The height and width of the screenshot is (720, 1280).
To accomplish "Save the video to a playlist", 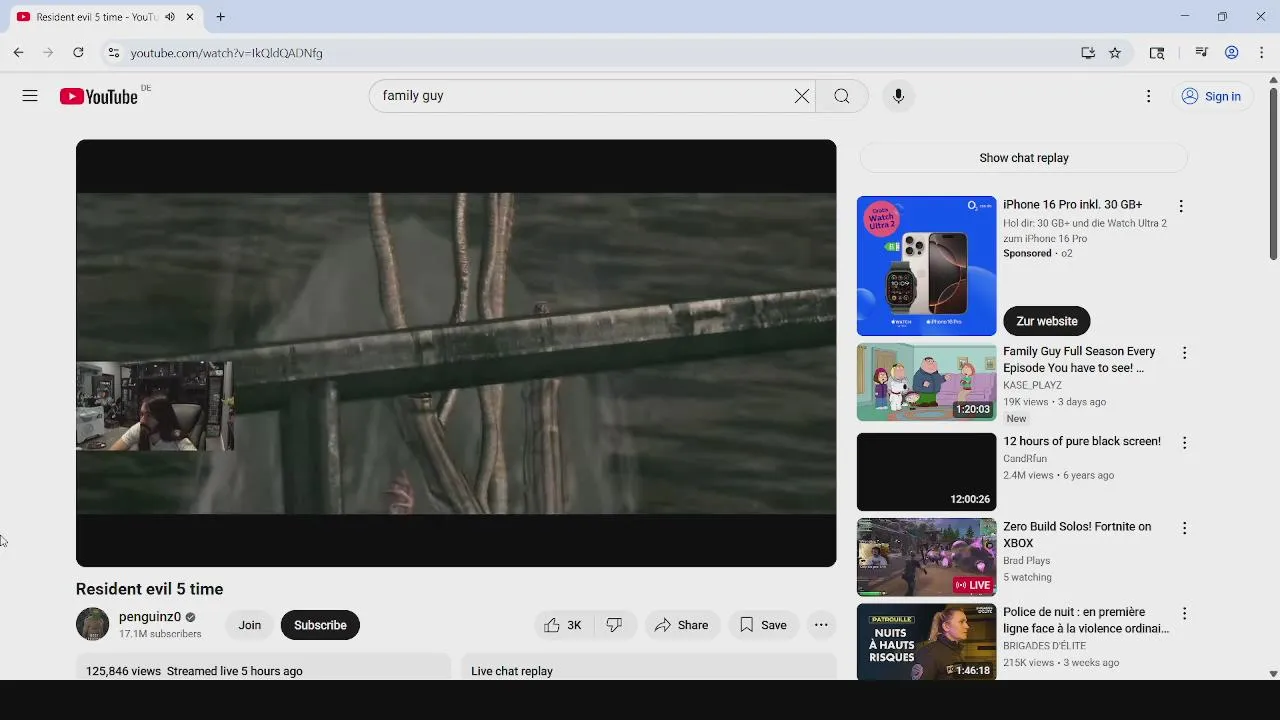I will tap(763, 625).
